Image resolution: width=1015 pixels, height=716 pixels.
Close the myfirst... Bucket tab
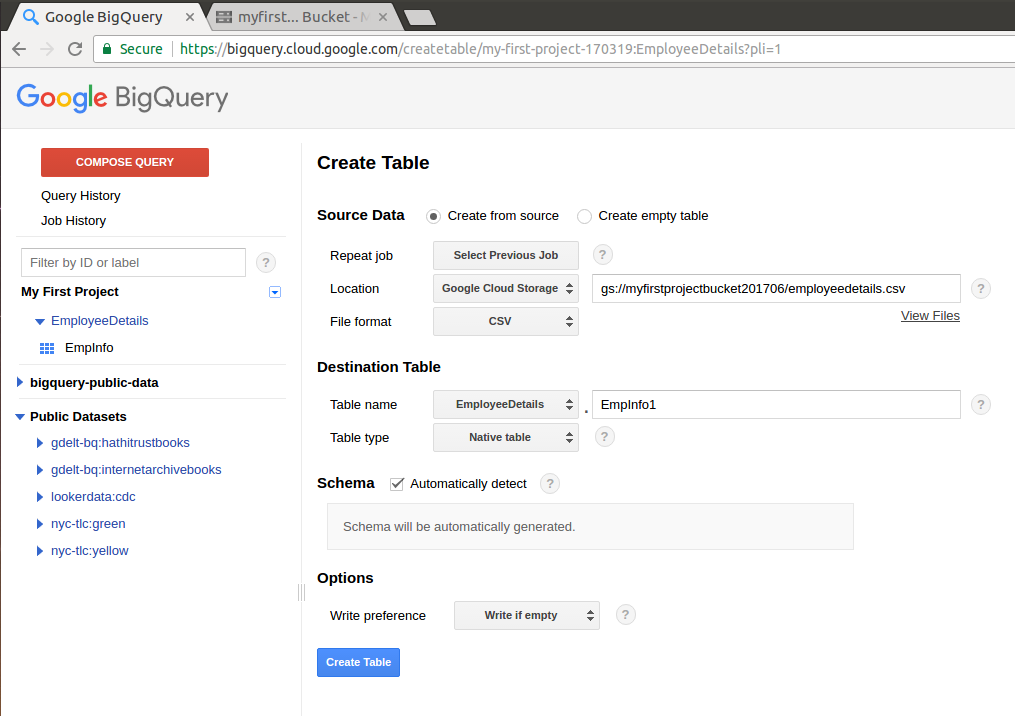383,17
